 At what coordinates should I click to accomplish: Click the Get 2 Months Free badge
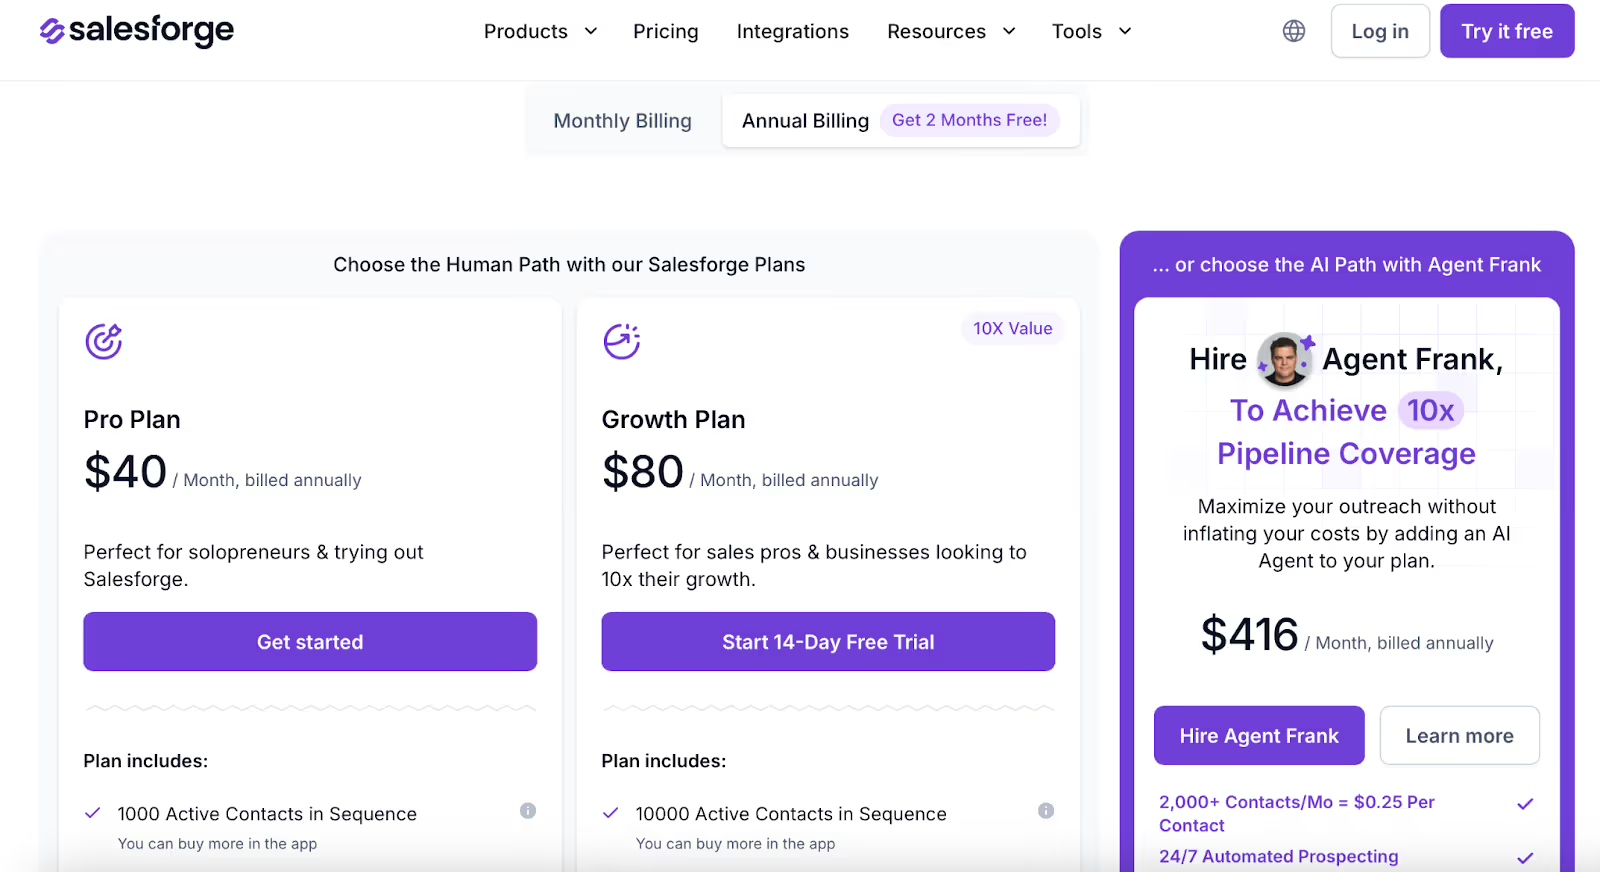click(969, 119)
